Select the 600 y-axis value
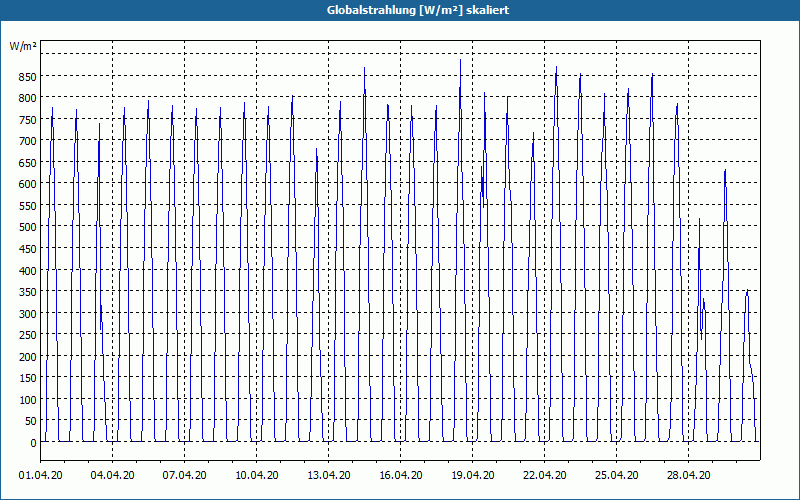Screen dimensions: 800x500 point(28,185)
